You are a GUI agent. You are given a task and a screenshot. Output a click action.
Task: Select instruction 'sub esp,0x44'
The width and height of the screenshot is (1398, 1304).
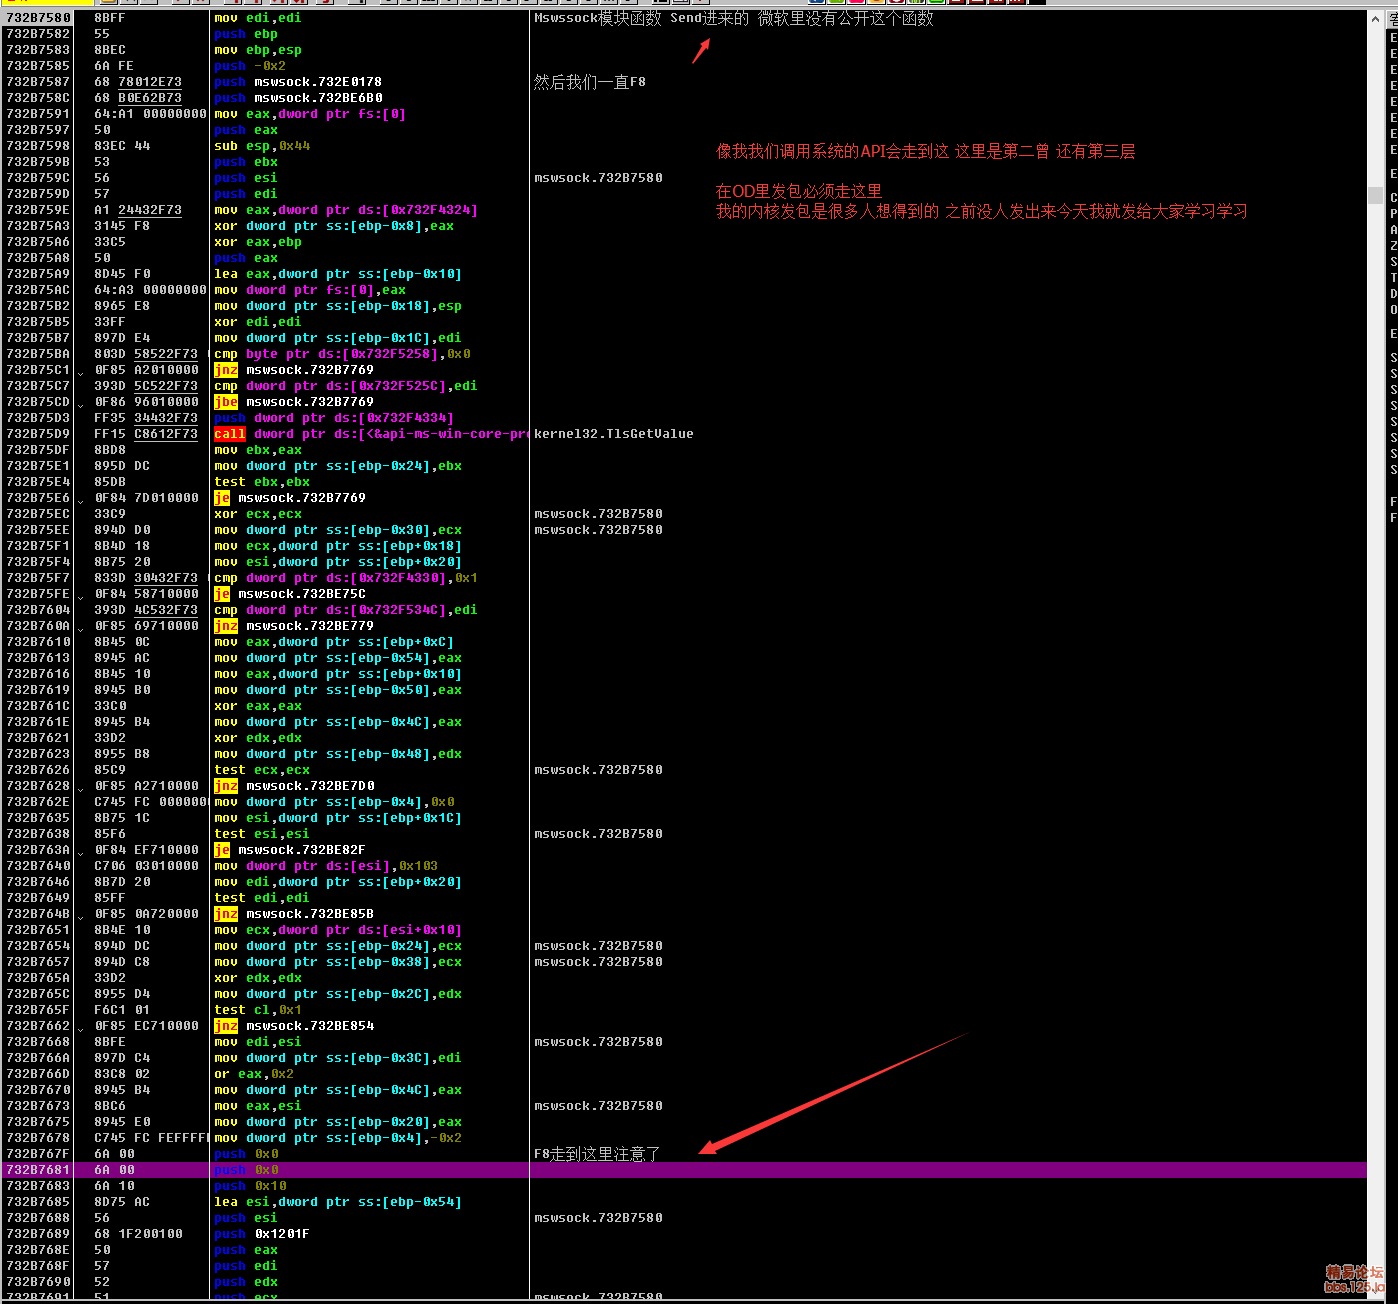tap(262, 146)
